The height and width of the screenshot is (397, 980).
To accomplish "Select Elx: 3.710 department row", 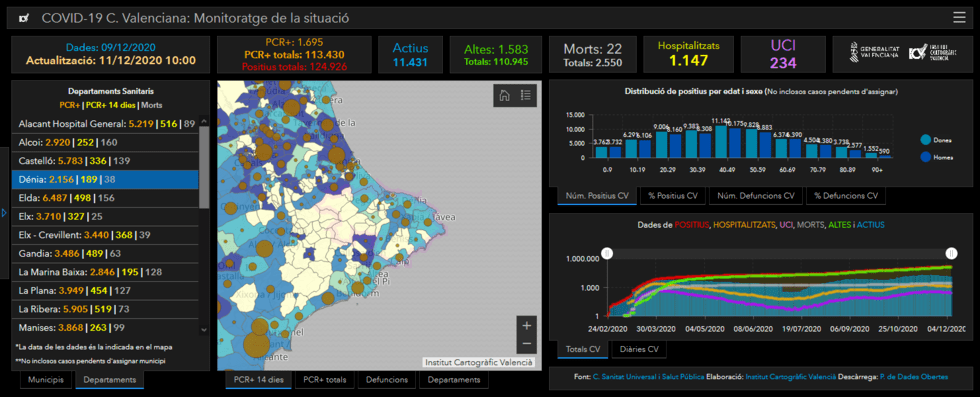I will [x=105, y=216].
